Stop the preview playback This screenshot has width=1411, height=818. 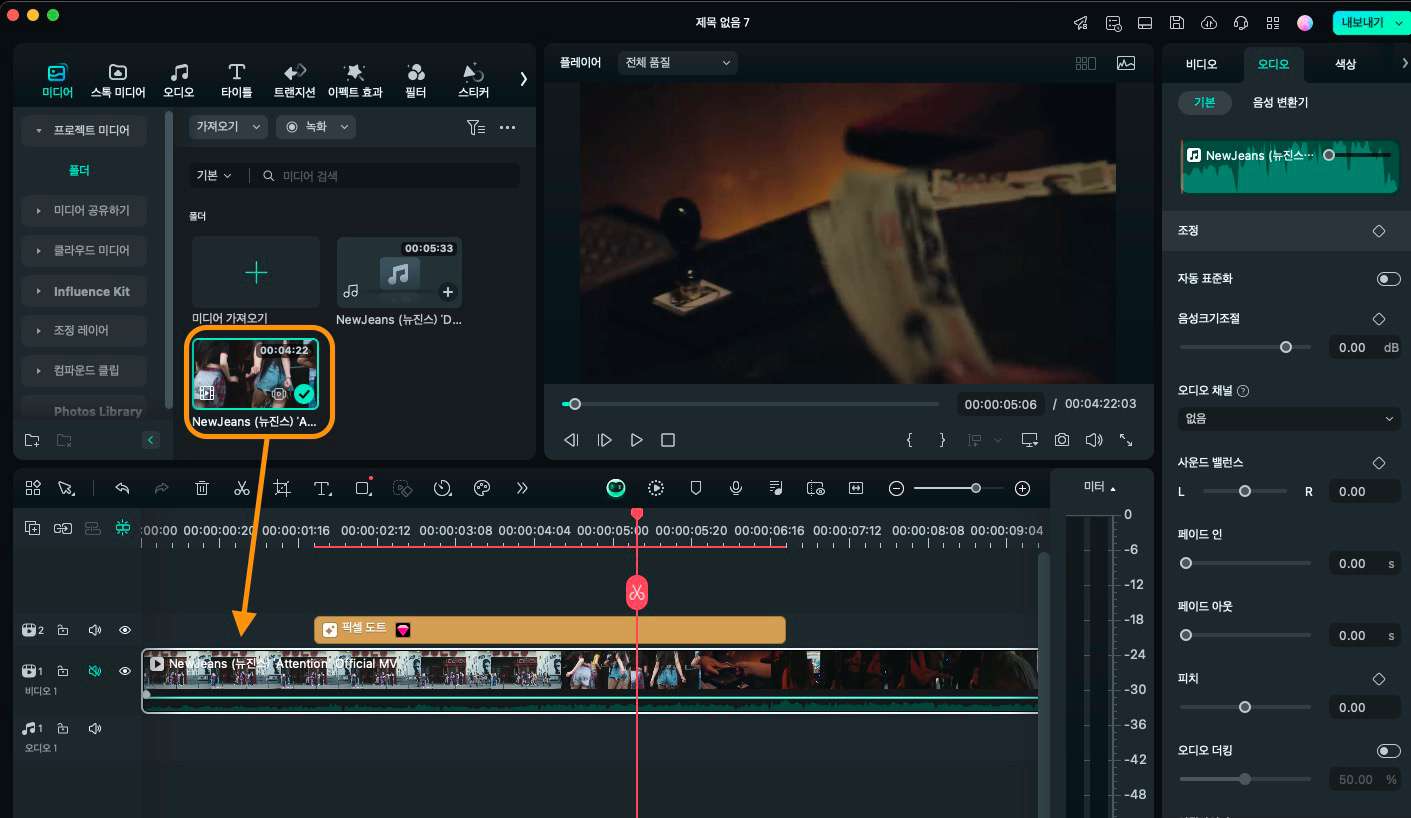pos(668,440)
